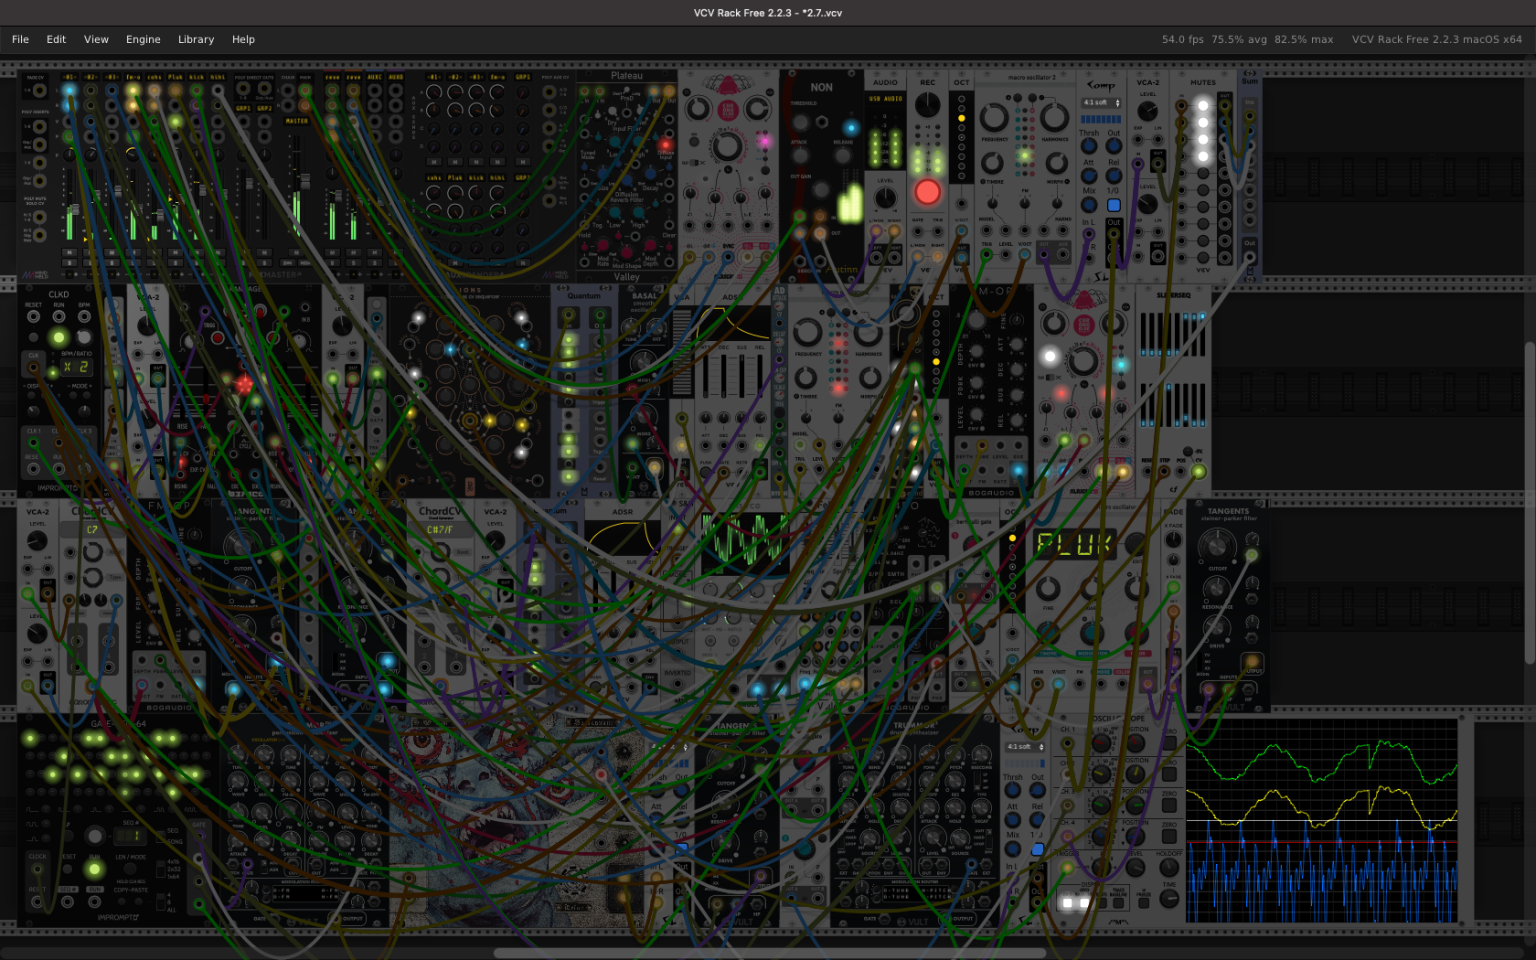Open ratio dropdown on Comp beside VCA-2

coord(1101,103)
